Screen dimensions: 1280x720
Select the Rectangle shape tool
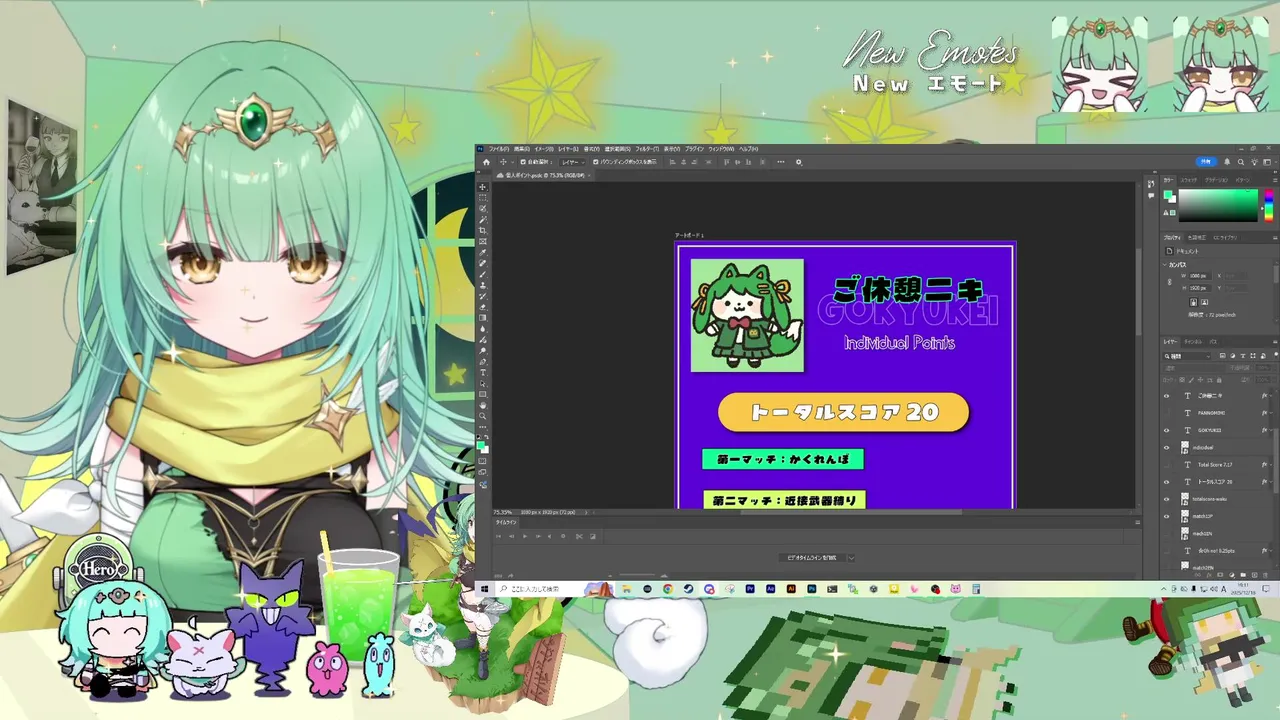483,394
